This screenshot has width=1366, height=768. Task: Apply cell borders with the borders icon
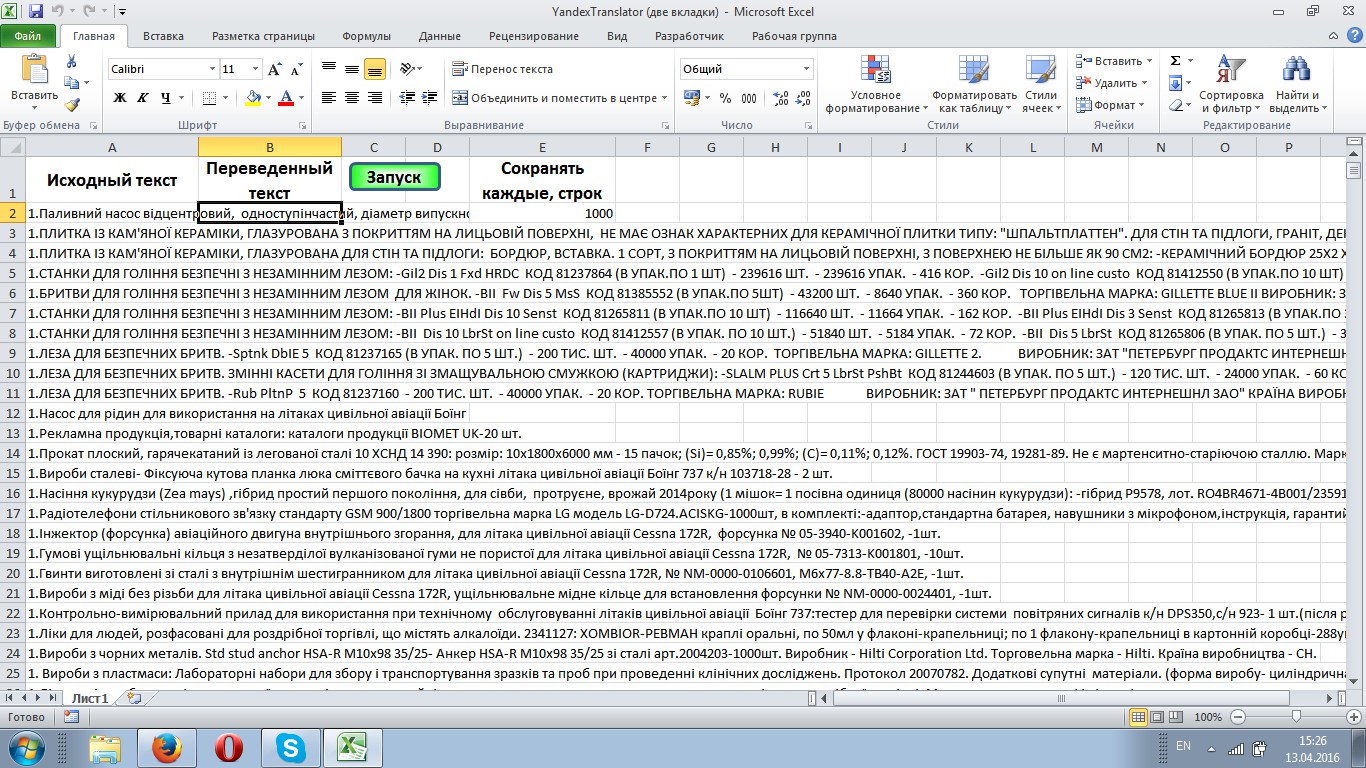point(210,98)
